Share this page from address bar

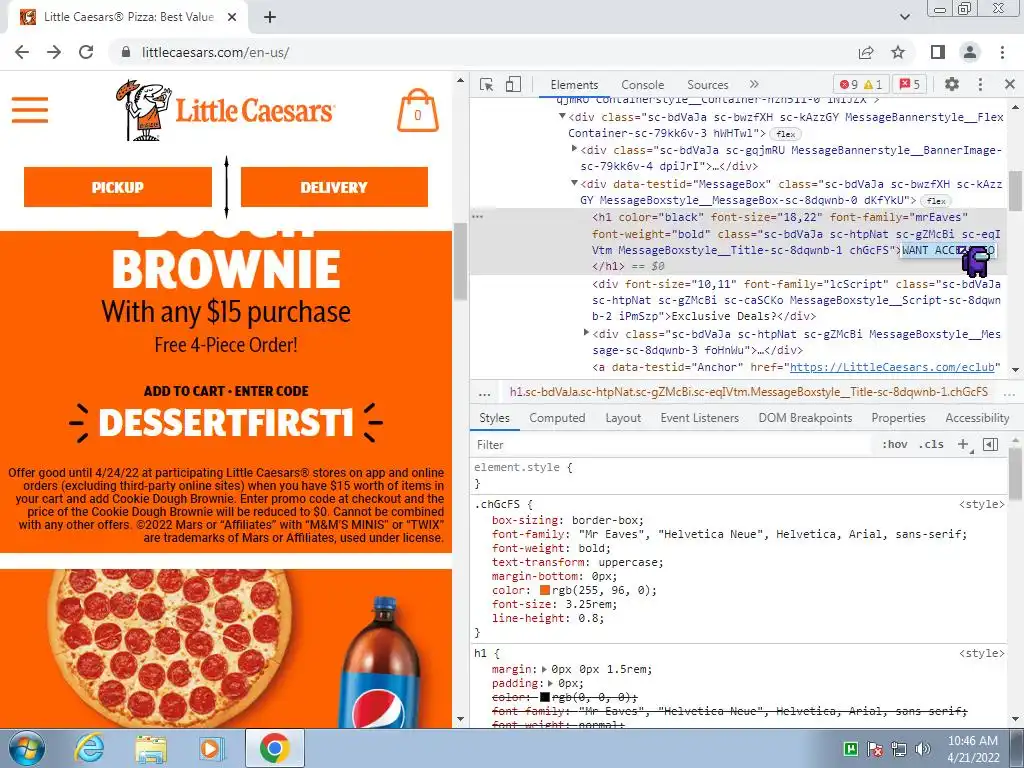pyautogui.click(x=866, y=52)
